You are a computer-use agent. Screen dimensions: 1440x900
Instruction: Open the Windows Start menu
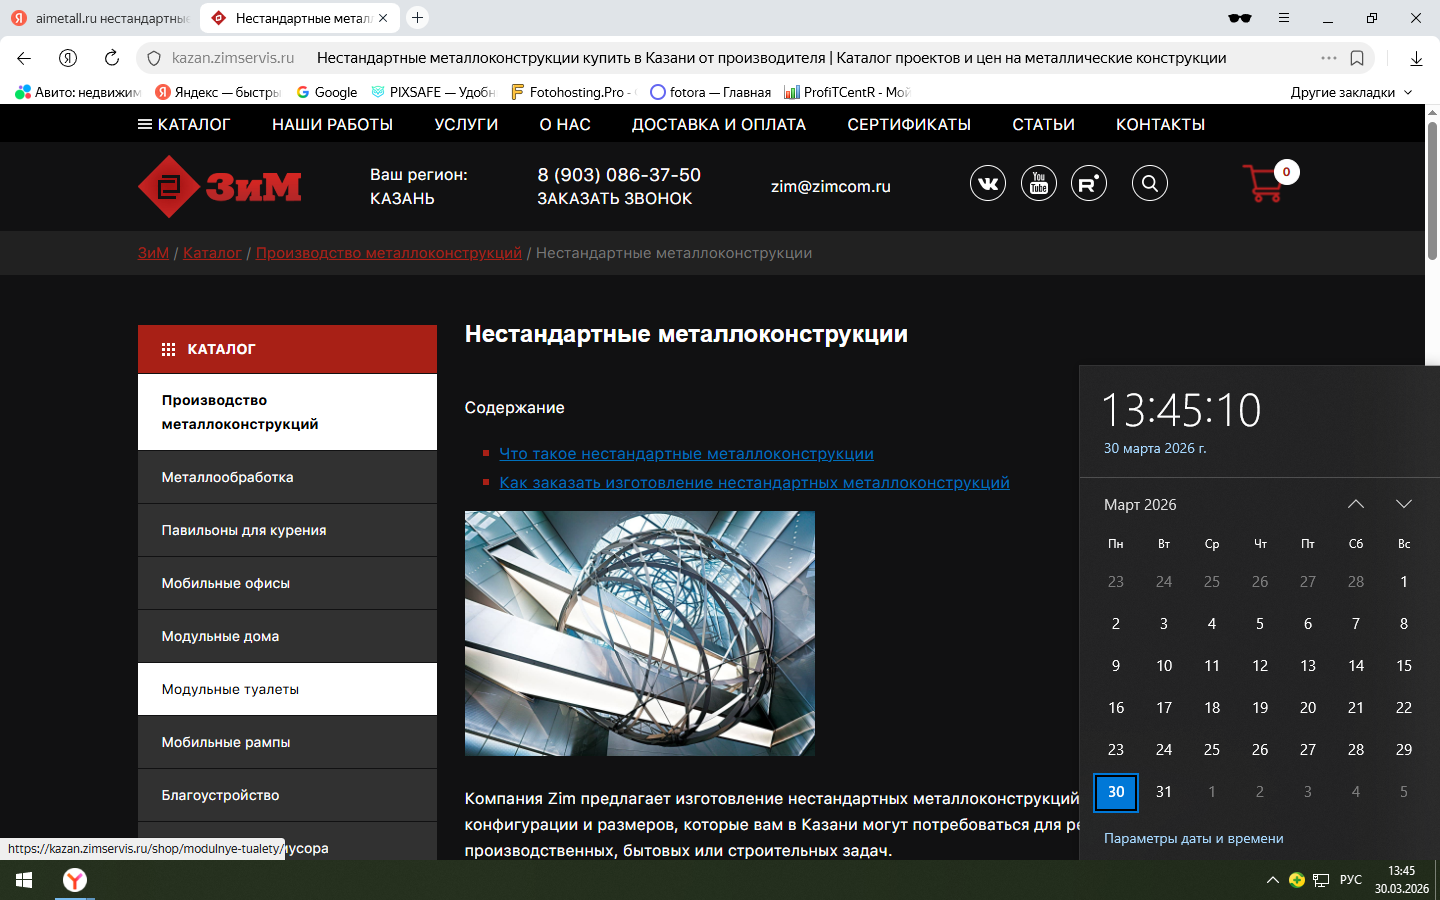[x=24, y=880]
